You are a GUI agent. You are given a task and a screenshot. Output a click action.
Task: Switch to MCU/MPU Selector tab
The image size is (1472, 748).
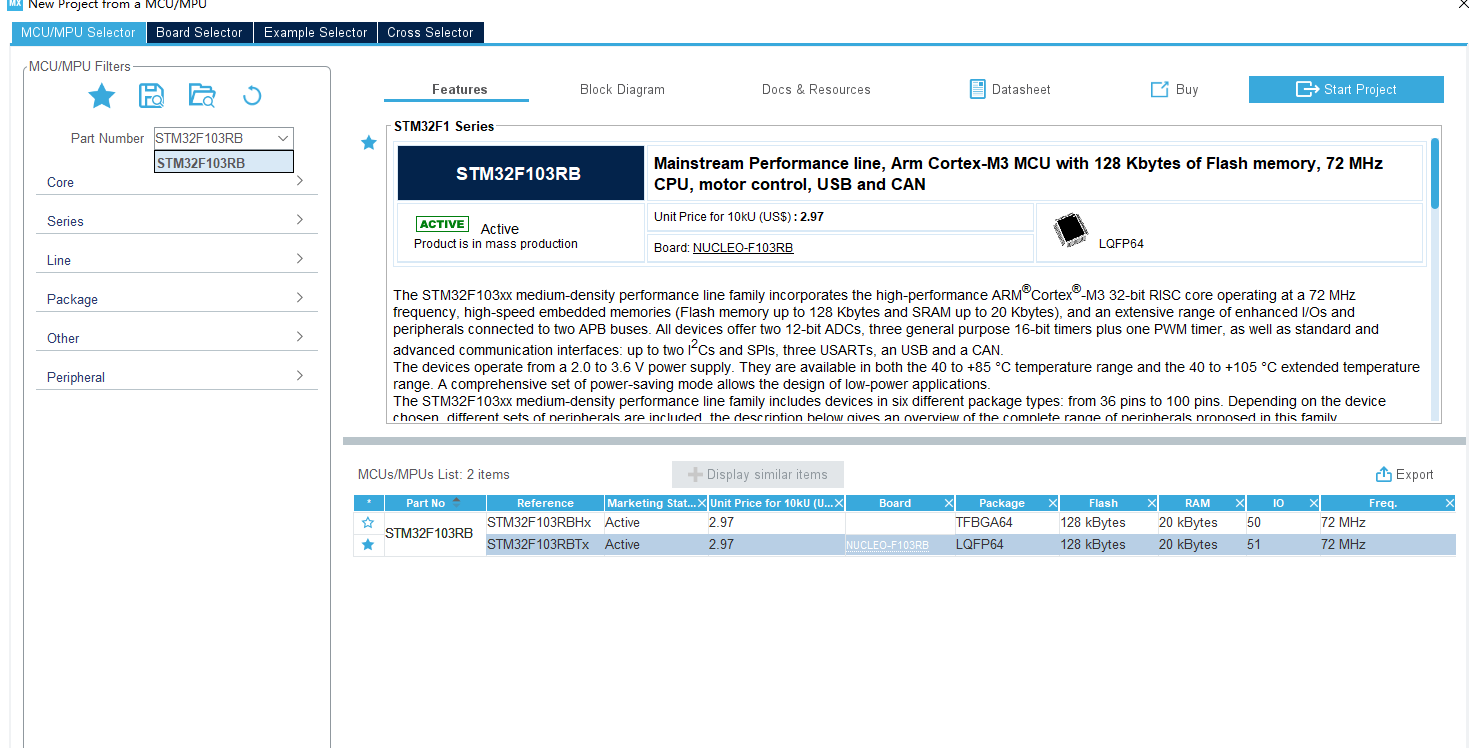pyautogui.click(x=78, y=32)
